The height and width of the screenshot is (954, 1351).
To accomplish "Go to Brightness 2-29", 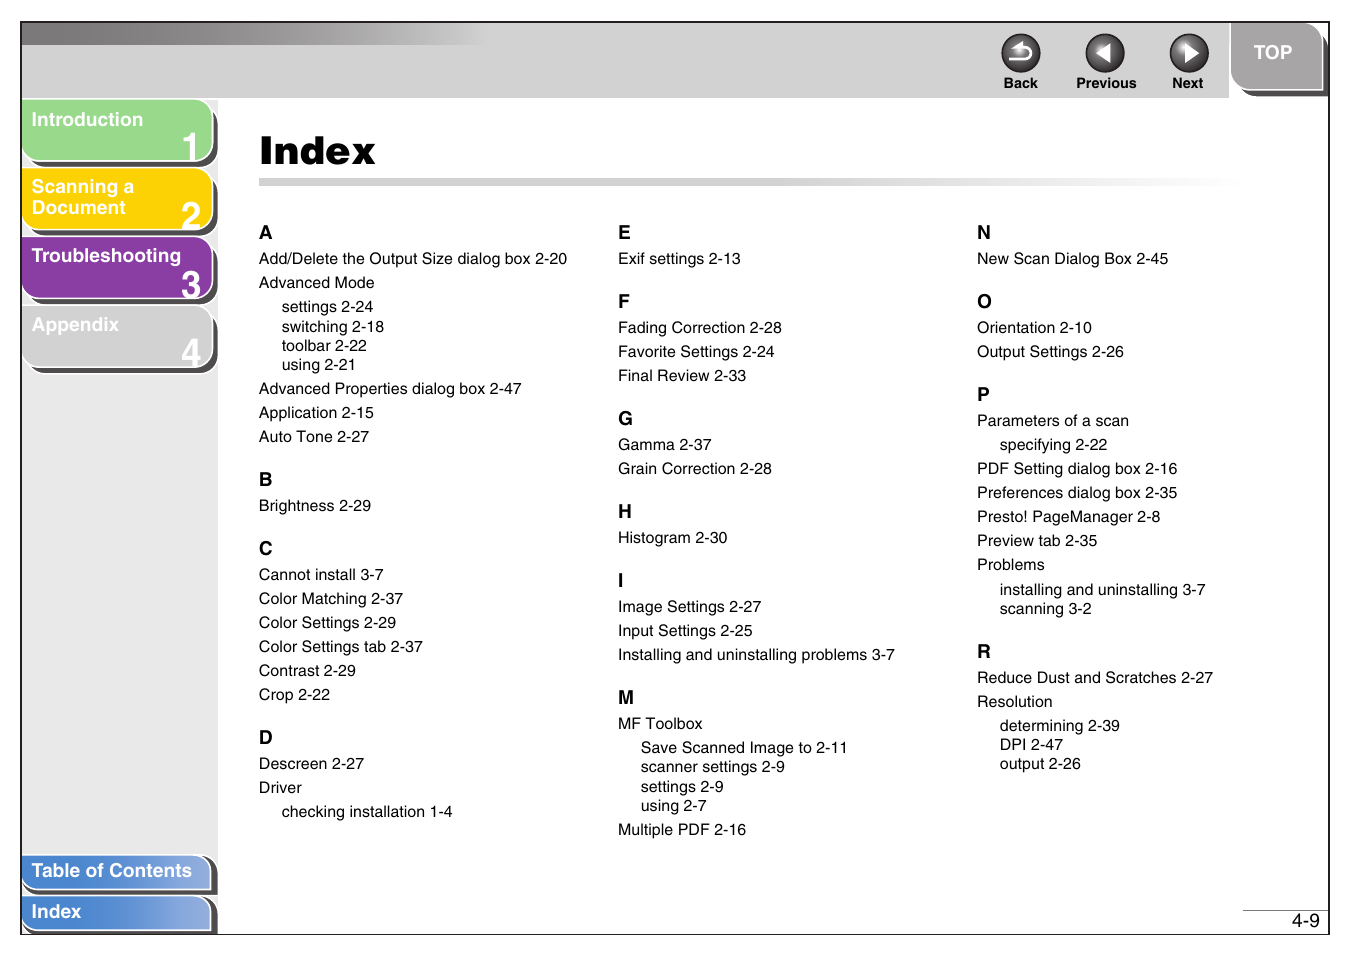I will click(315, 506).
